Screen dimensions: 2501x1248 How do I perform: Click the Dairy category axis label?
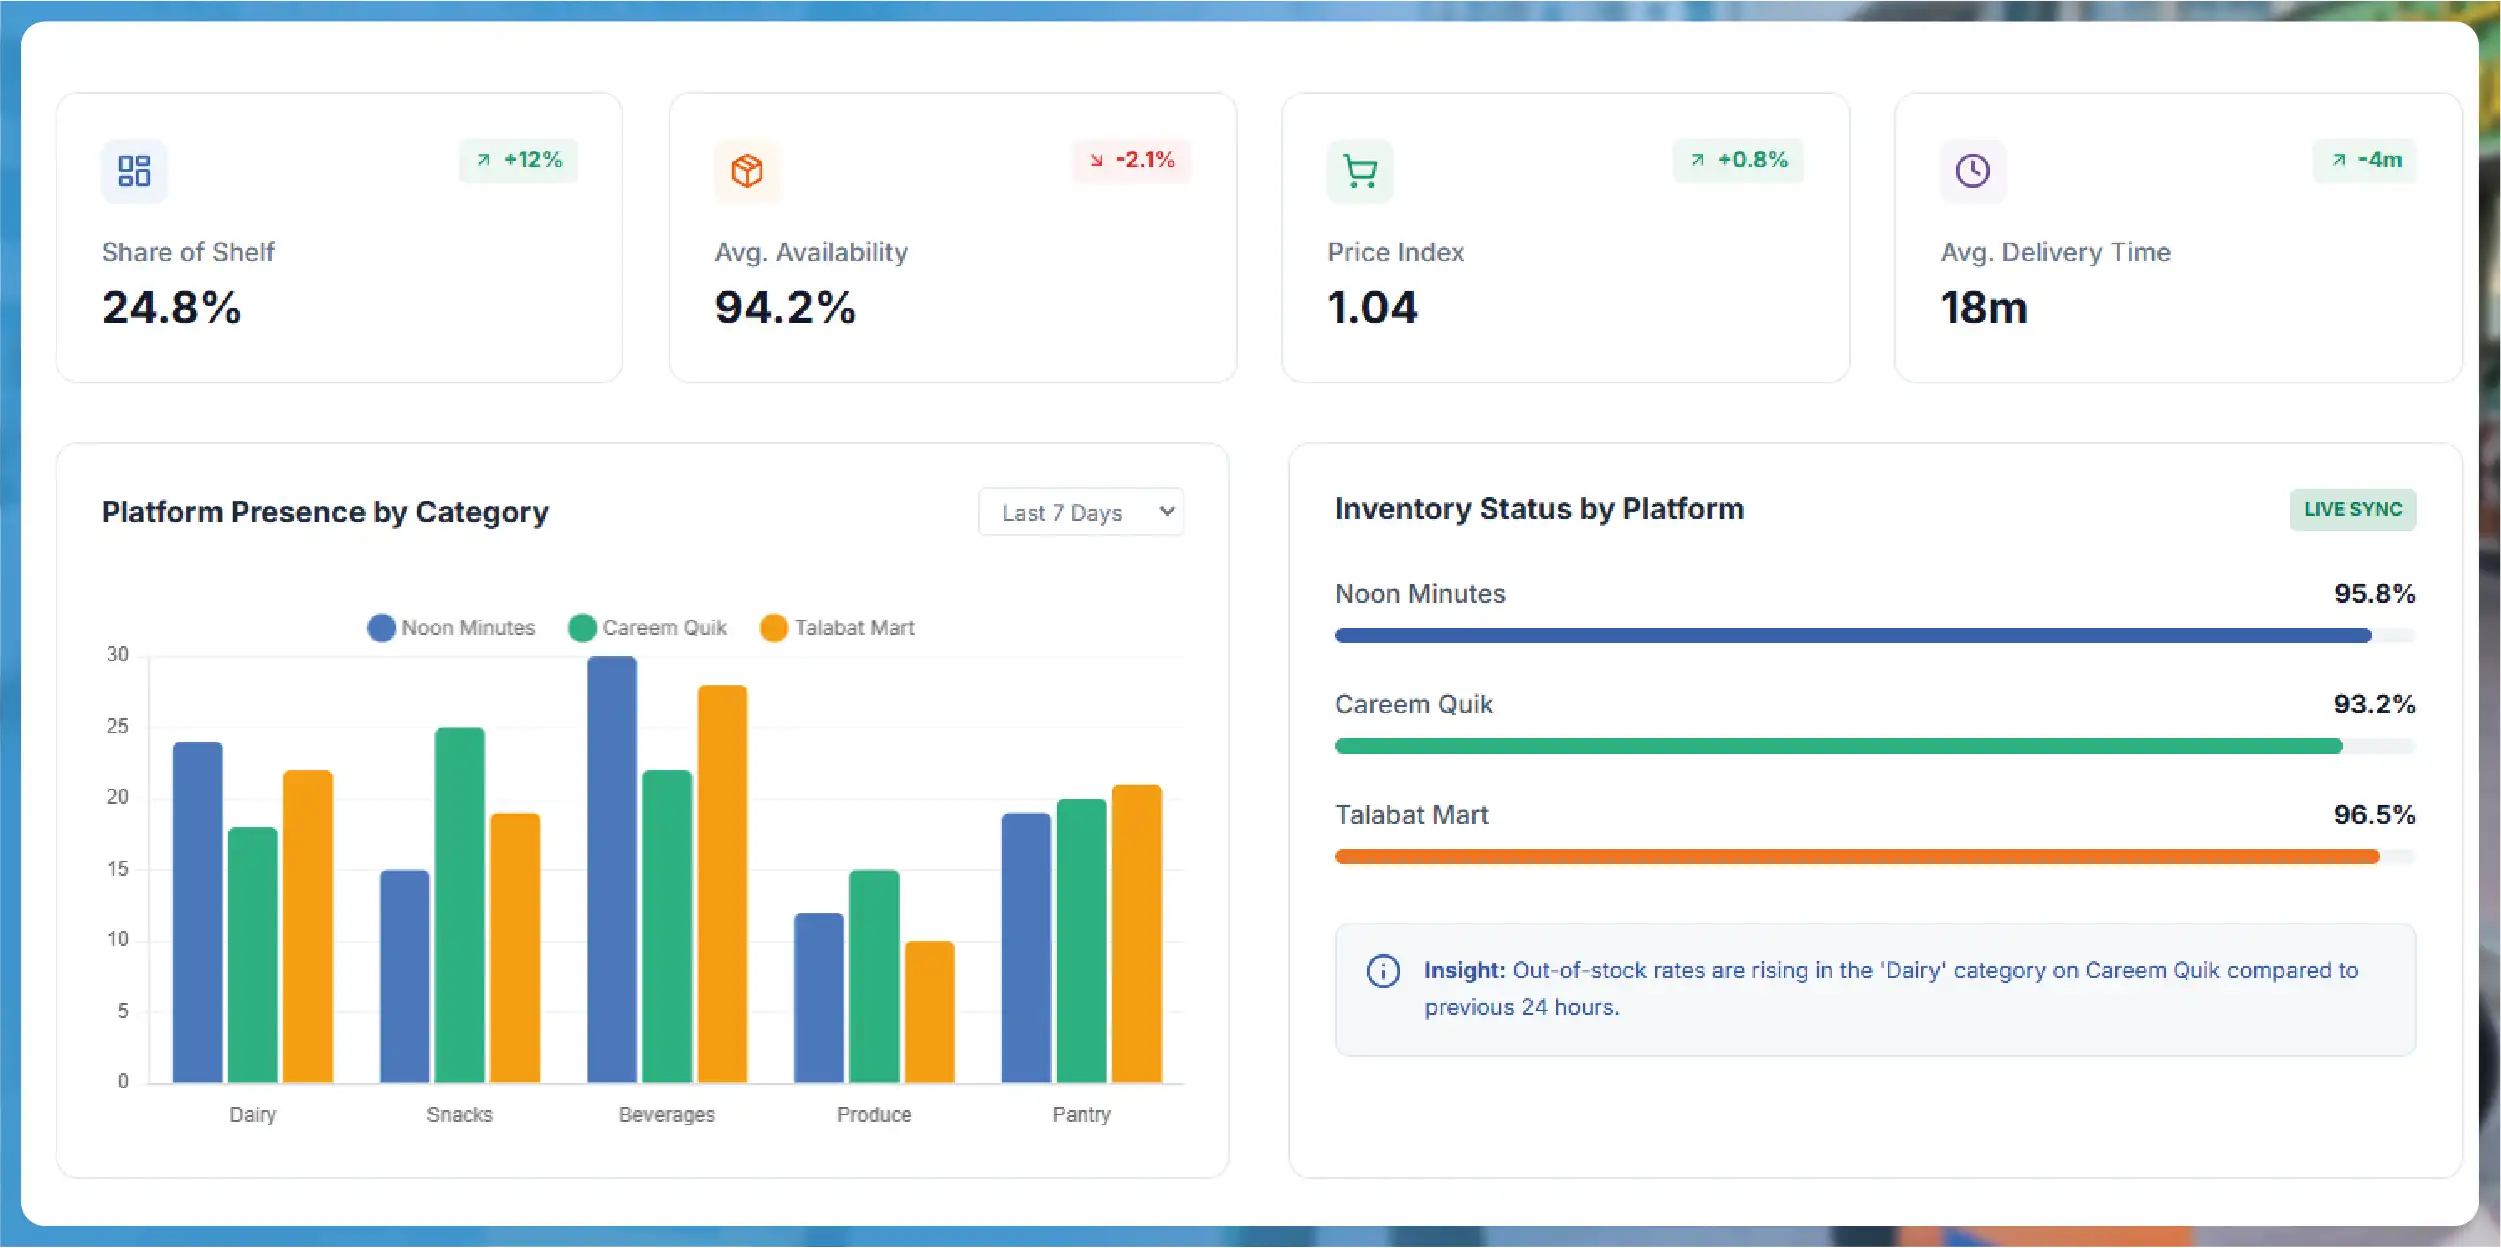point(252,1115)
